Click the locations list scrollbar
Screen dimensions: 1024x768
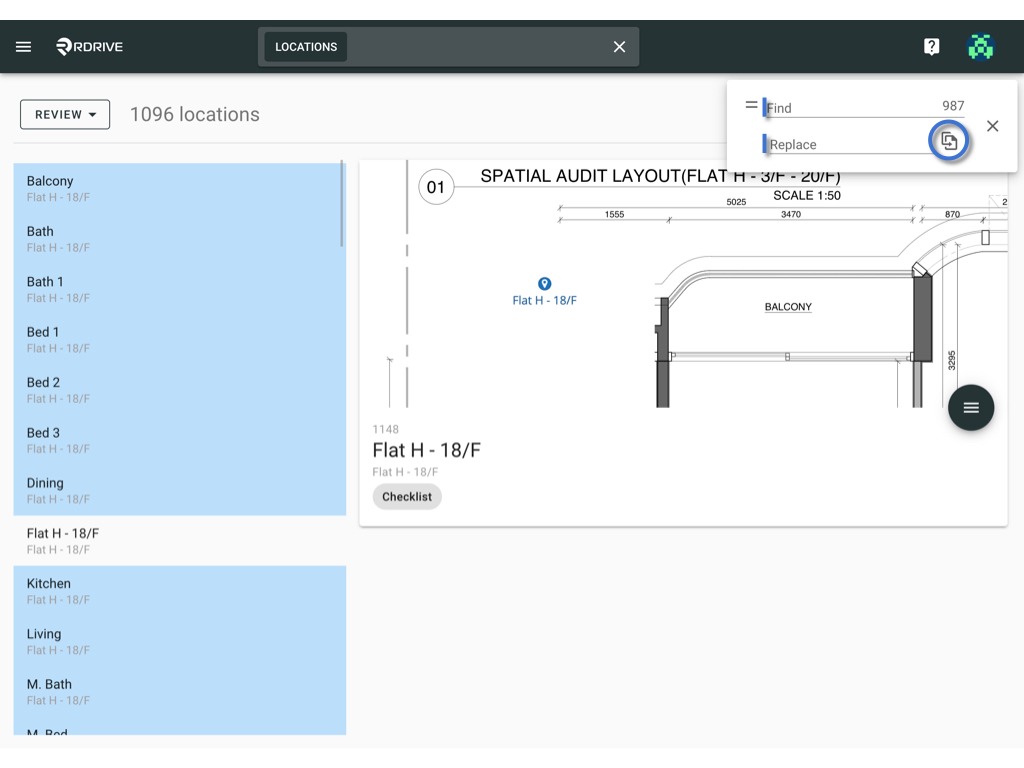342,204
